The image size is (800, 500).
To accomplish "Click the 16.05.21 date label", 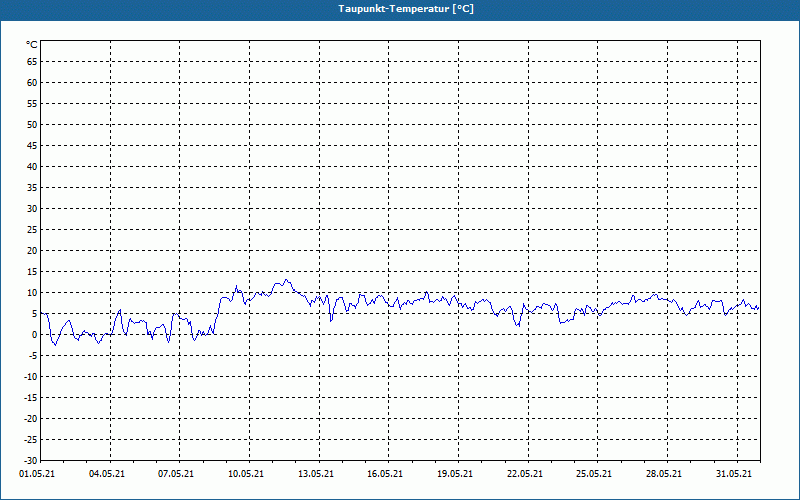I will (x=385, y=474).
